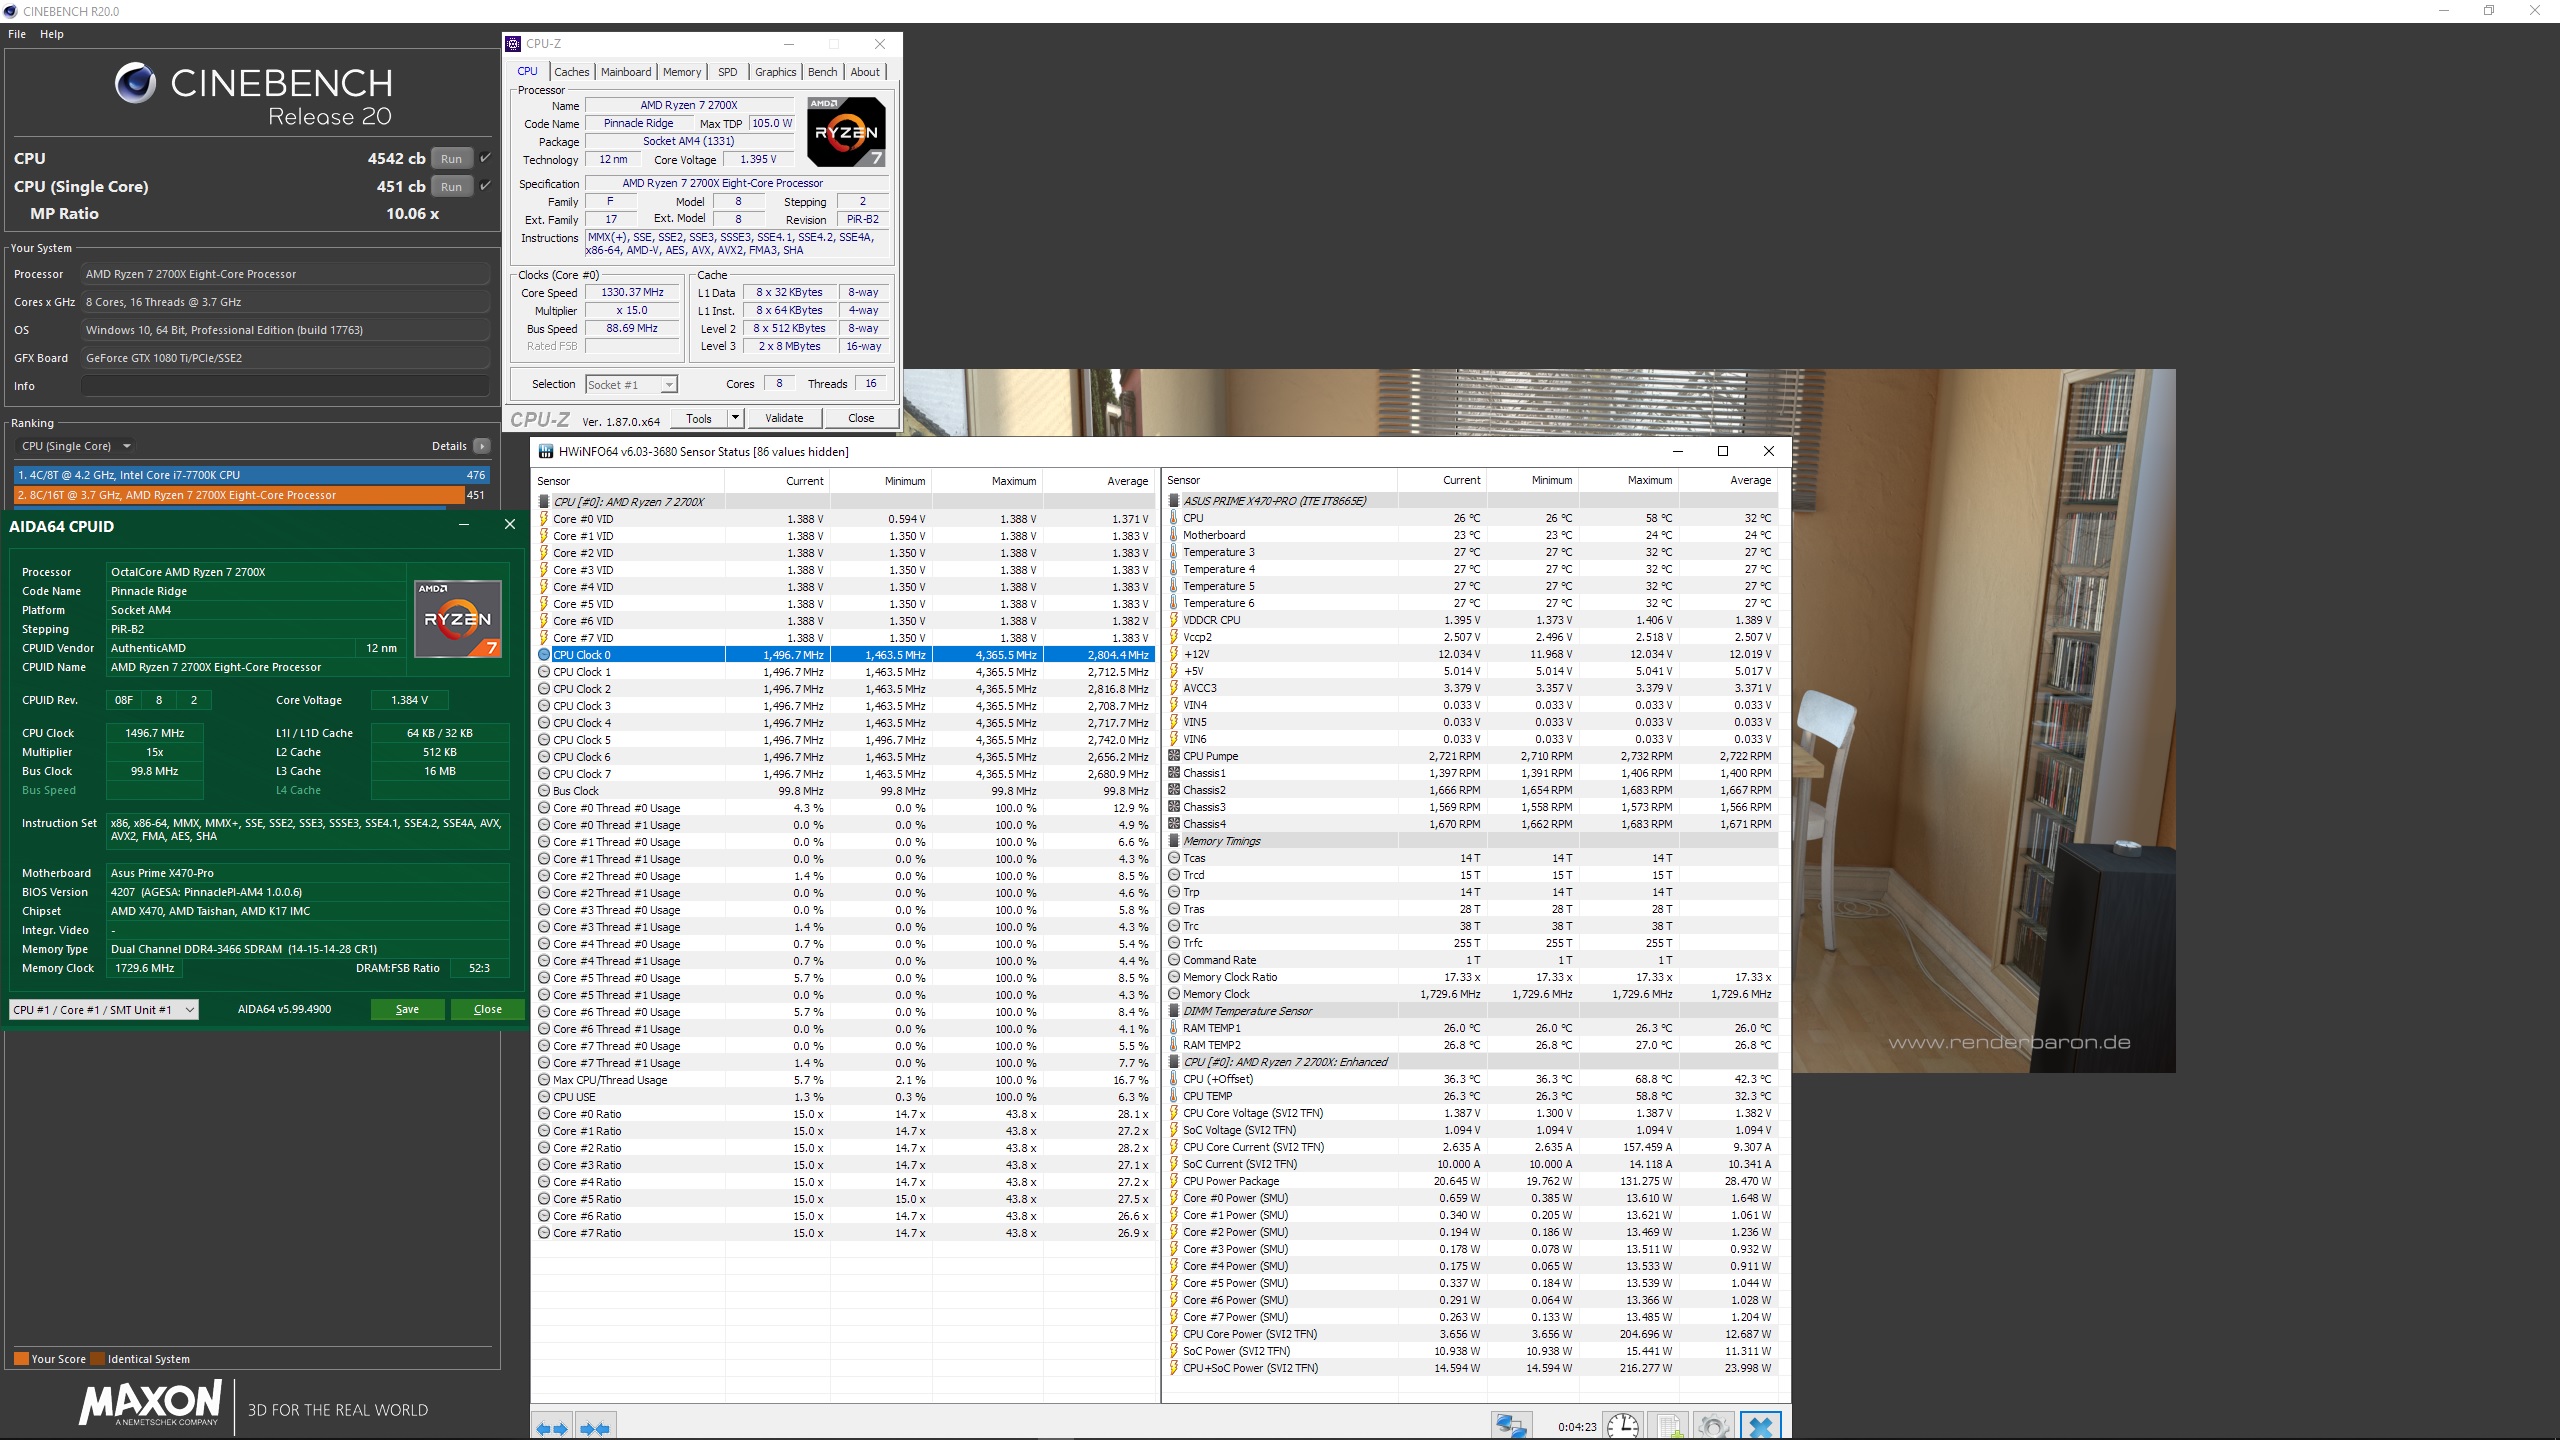Click the AIDA64 Save button
Viewport: 2560px width, 1440px height.
[404, 1007]
